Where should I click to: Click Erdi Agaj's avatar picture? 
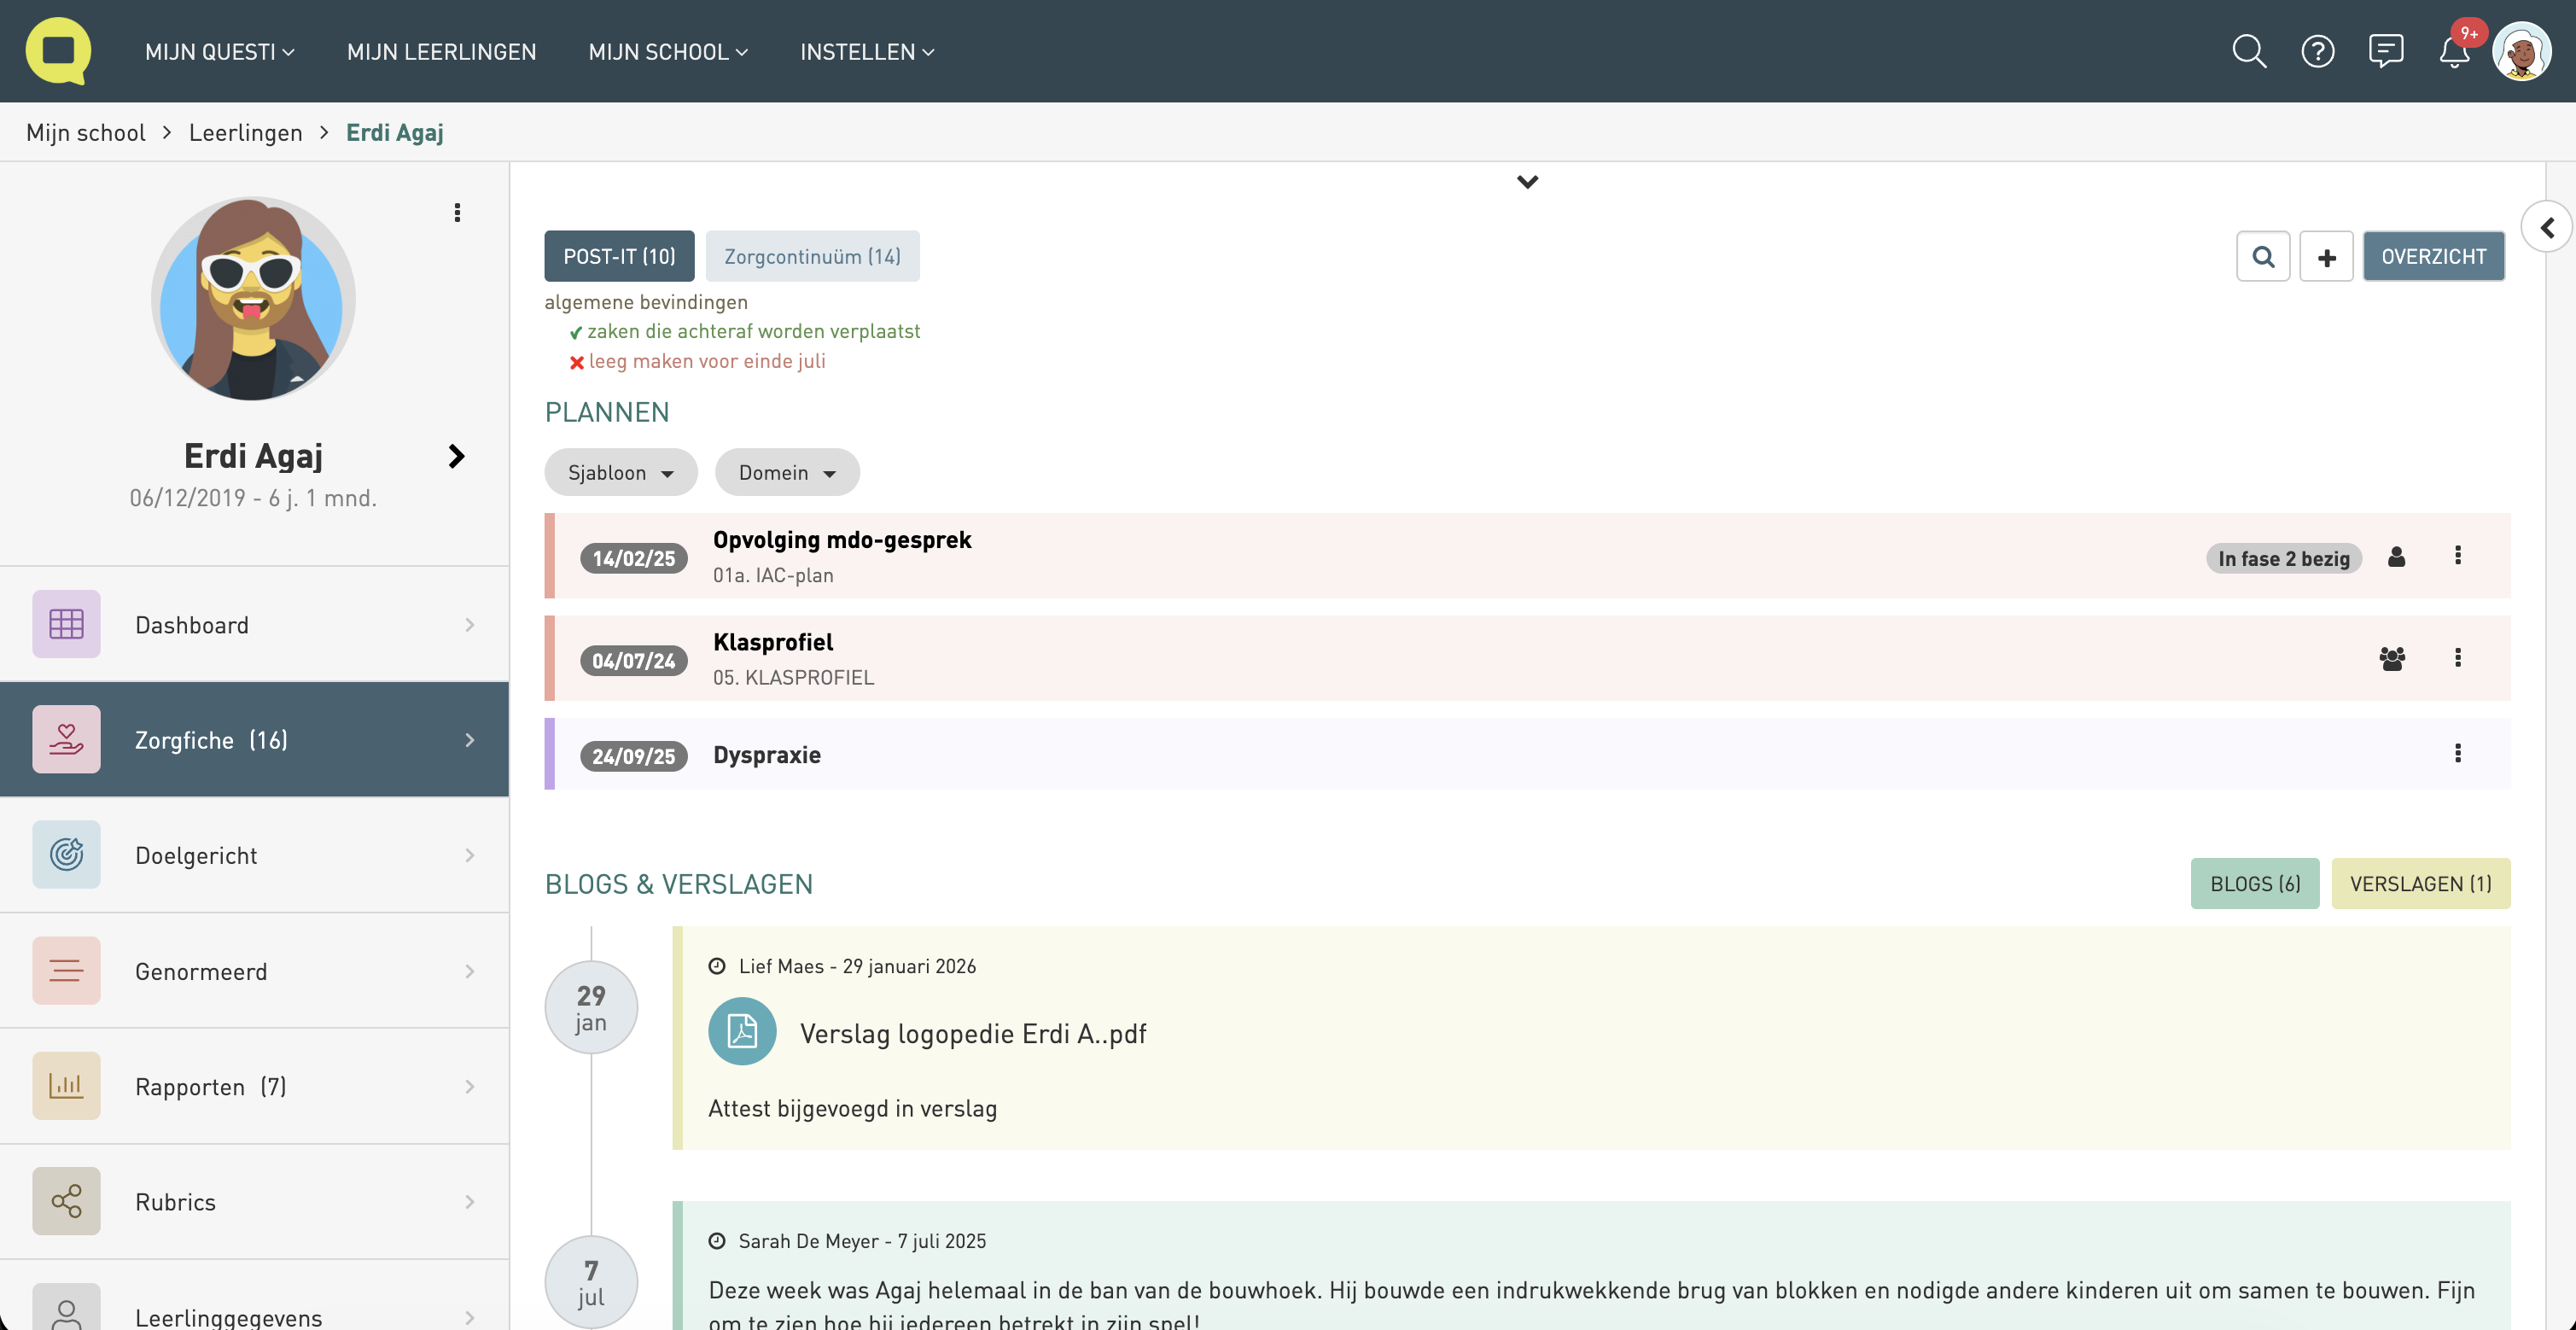(x=253, y=299)
